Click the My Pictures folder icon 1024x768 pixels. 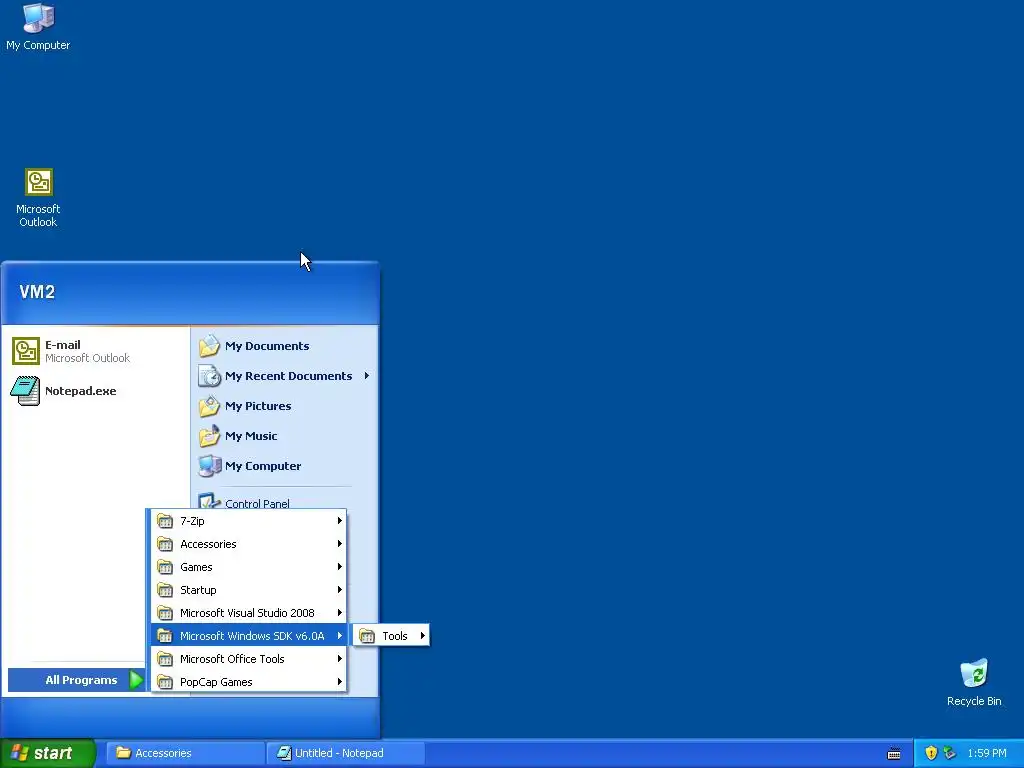210,406
